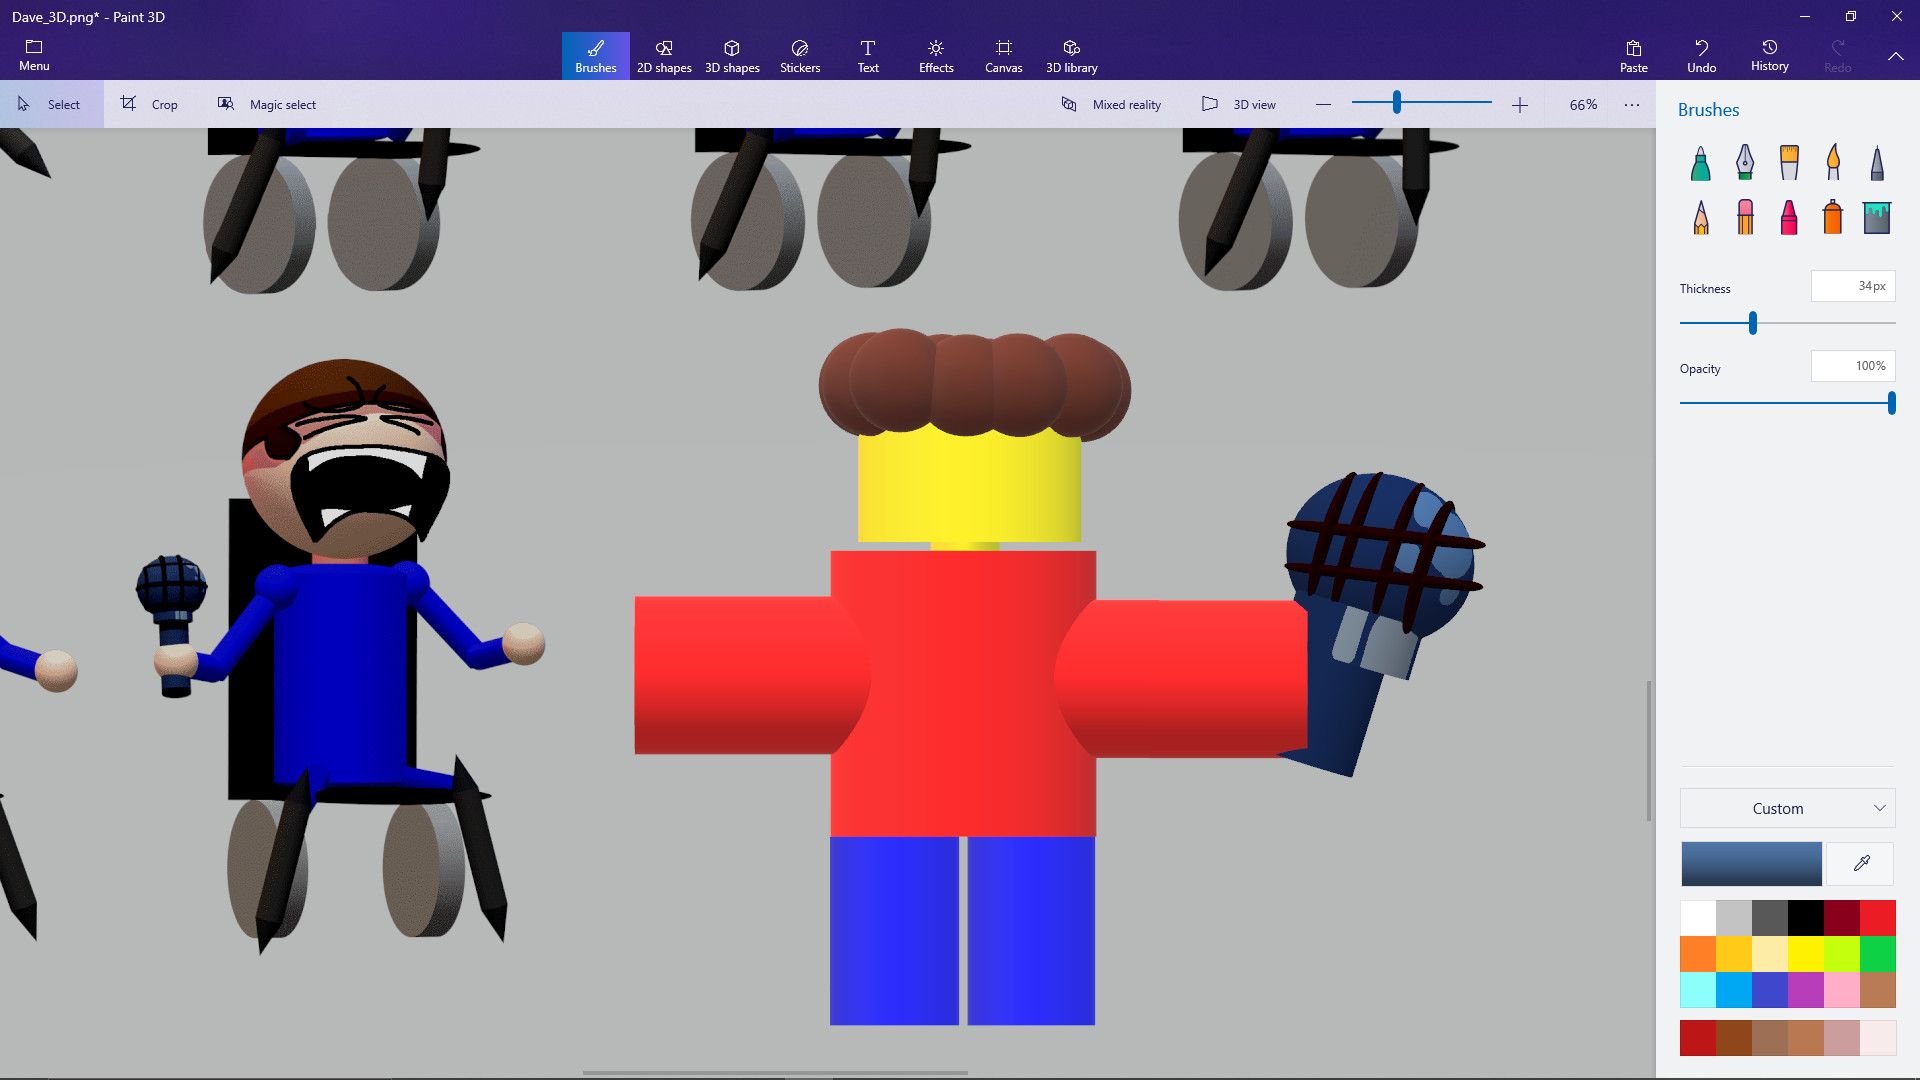Choose the indigo blue color swatch

point(1770,989)
